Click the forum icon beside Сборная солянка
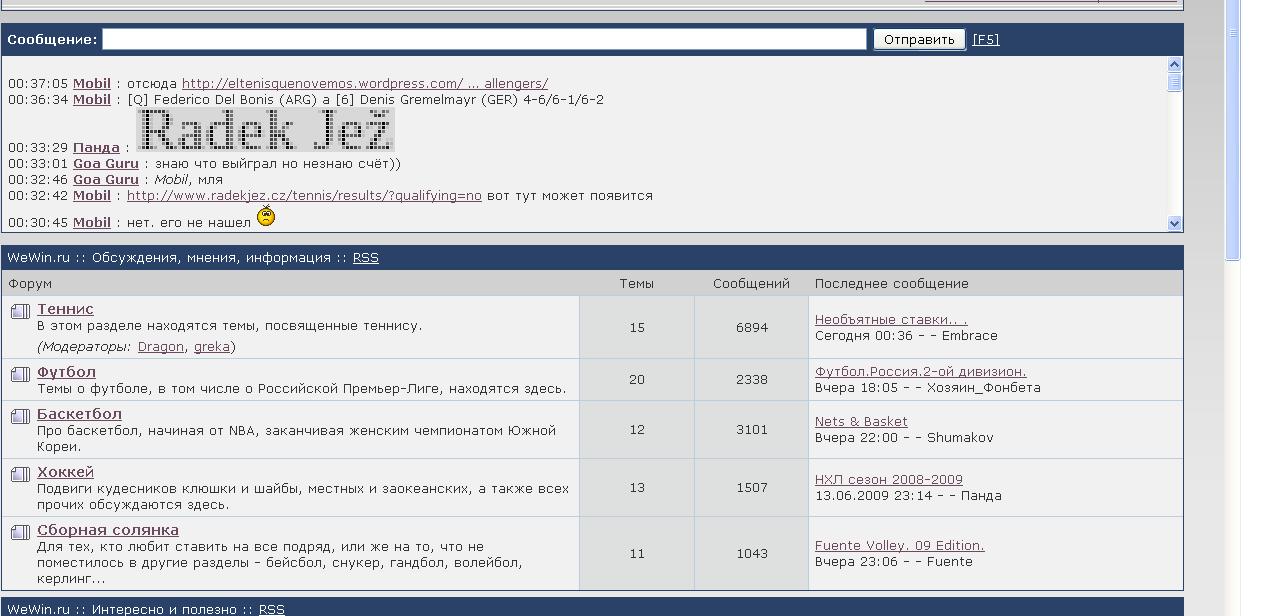This screenshot has width=1270, height=616. pyautogui.click(x=20, y=532)
